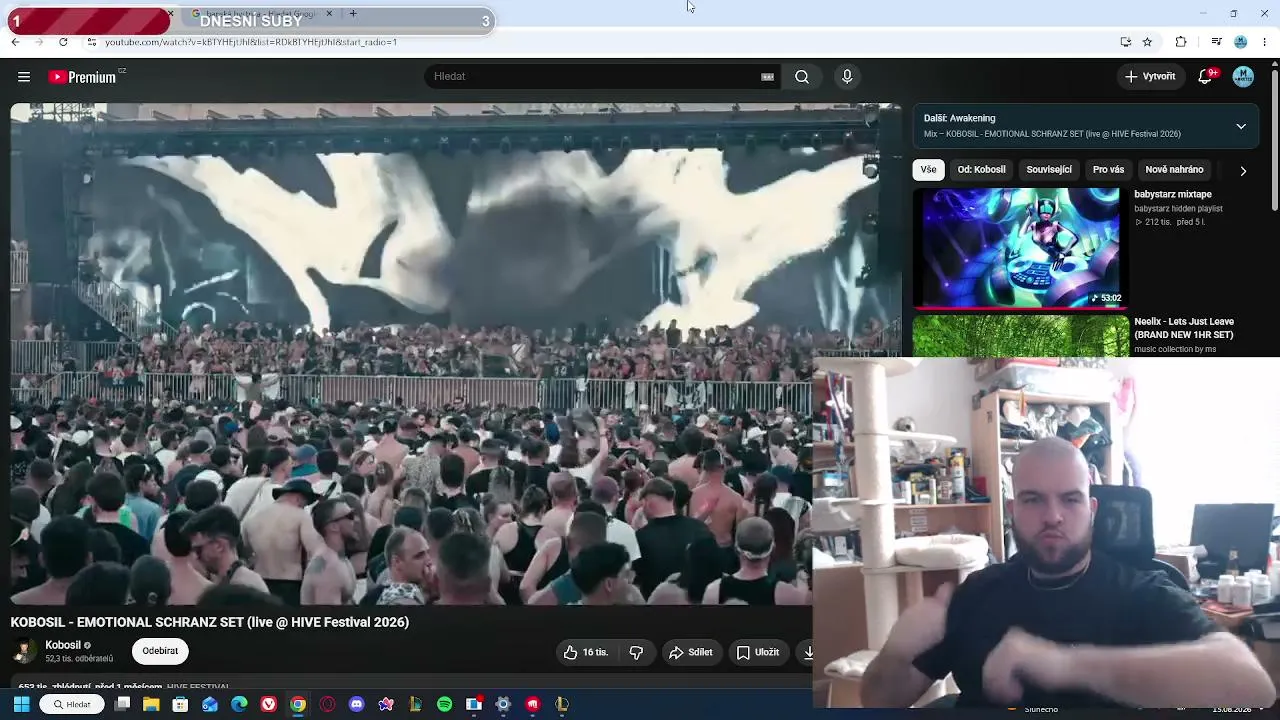Open 'Neelix - Lets Just Leave' video title
1280x720 pixels.
1184,328
